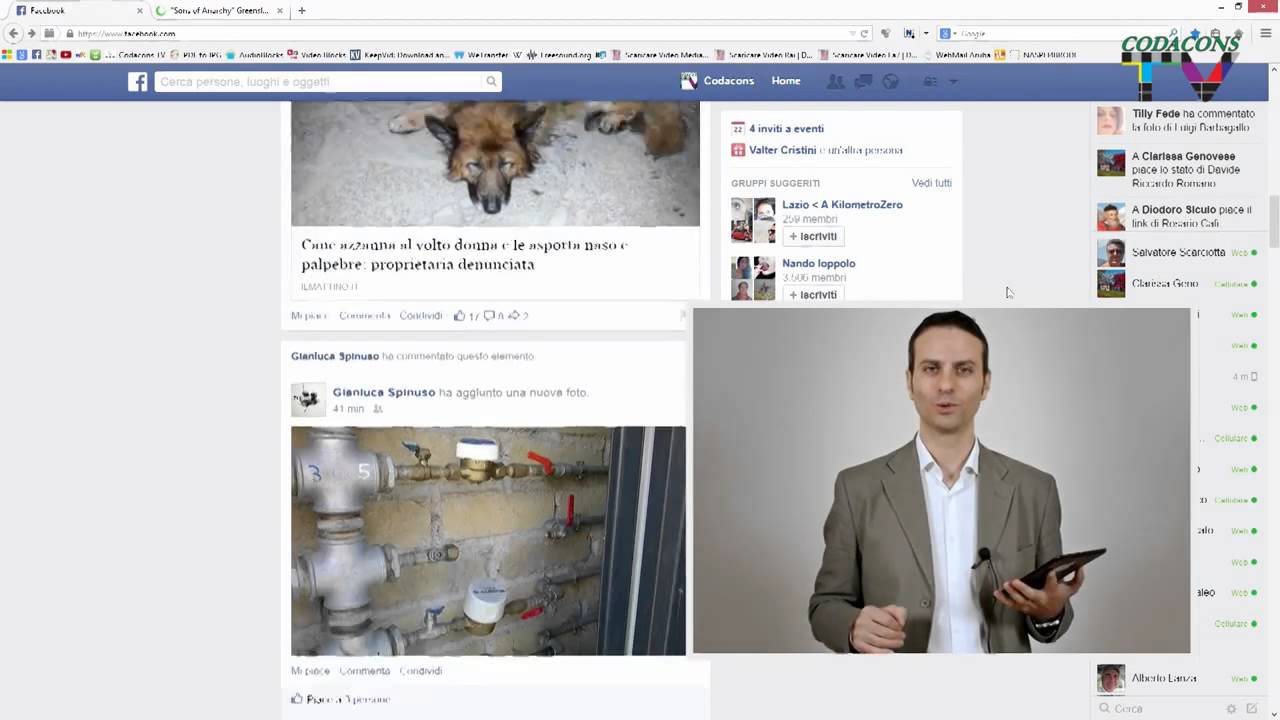Reload the page with the refresh icon

coord(865,33)
